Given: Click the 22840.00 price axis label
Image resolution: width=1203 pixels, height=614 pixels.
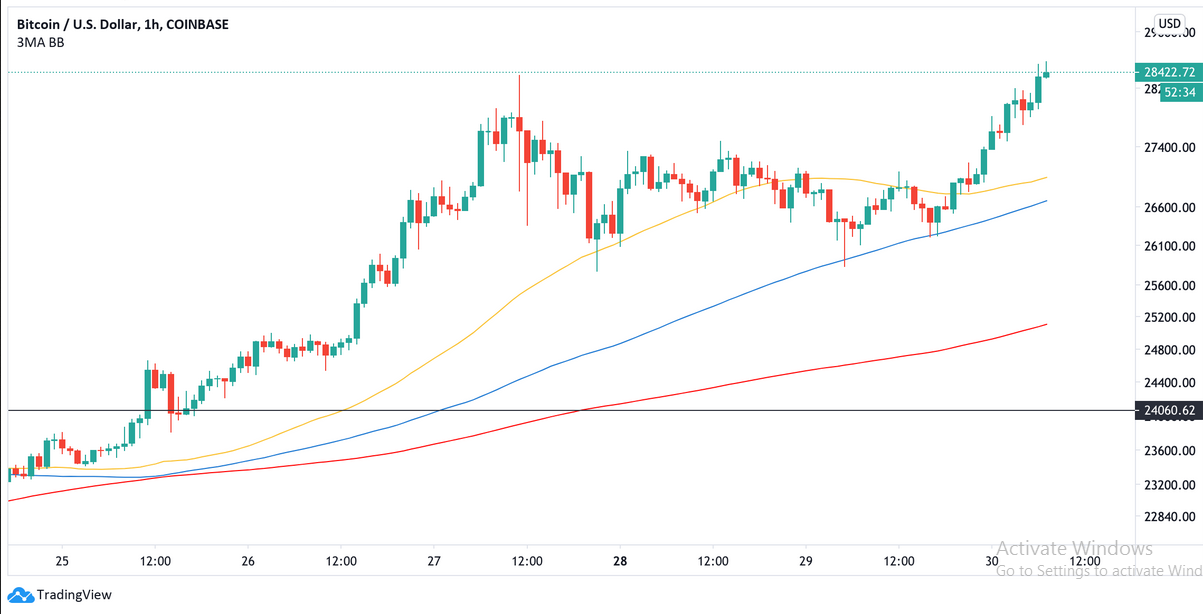Looking at the screenshot, I should [1170, 517].
